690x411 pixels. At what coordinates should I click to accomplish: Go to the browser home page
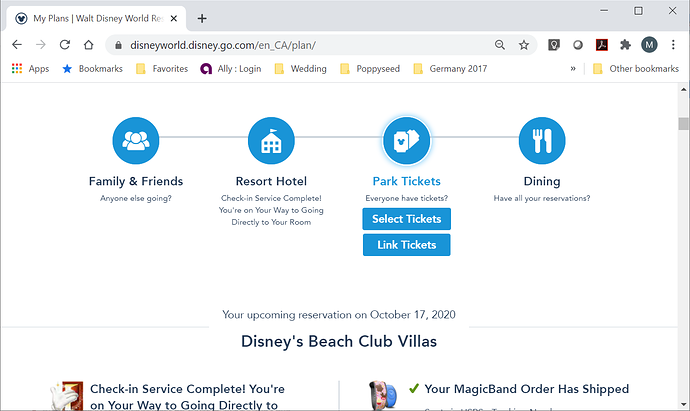pyautogui.click(x=88, y=45)
